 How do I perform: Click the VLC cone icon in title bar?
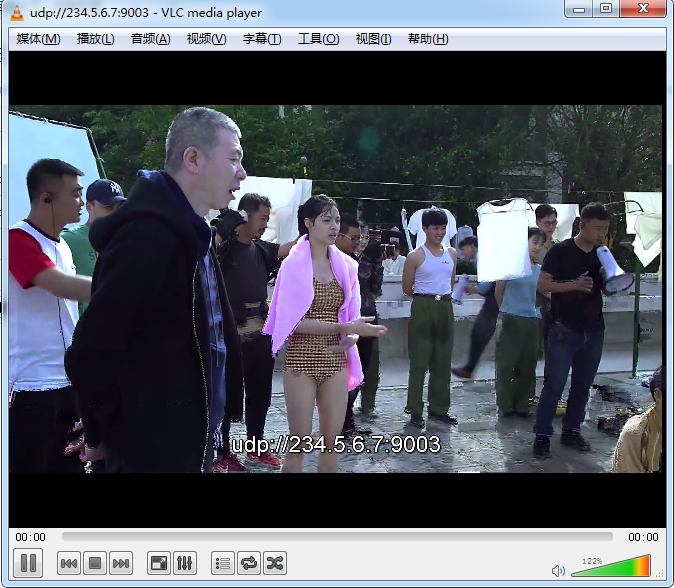[x=17, y=12]
